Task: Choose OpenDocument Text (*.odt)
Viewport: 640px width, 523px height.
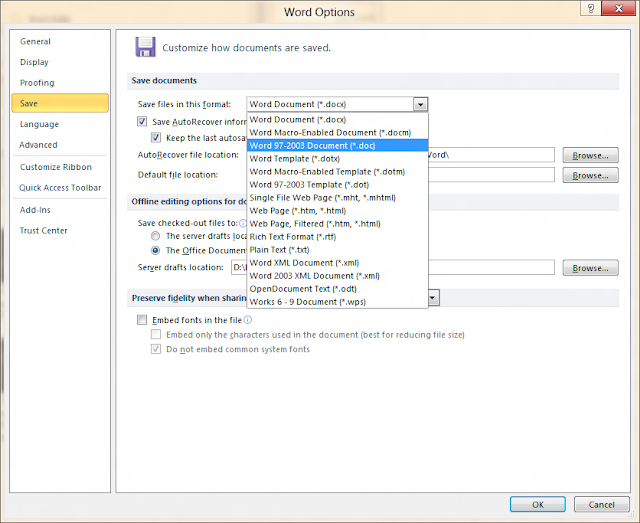Action: point(338,289)
